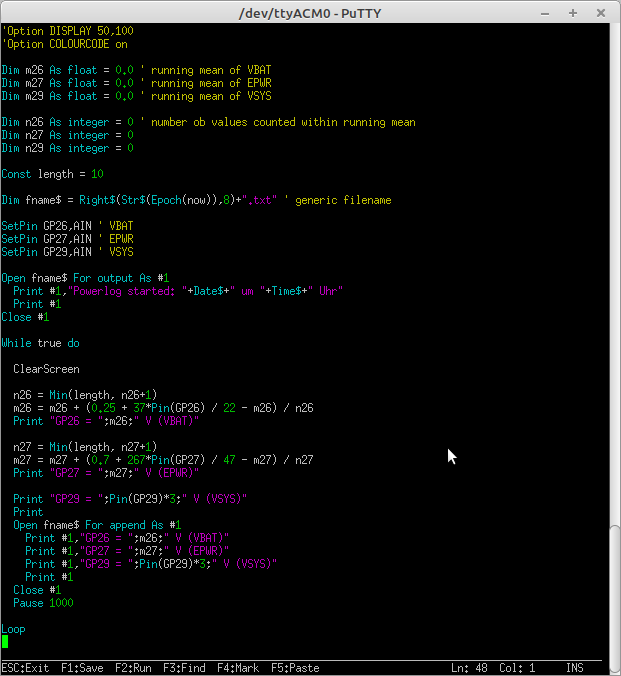This screenshot has width=621, height=676.
Task: Click ESC:Exit in the status bar
Action: click(25, 667)
